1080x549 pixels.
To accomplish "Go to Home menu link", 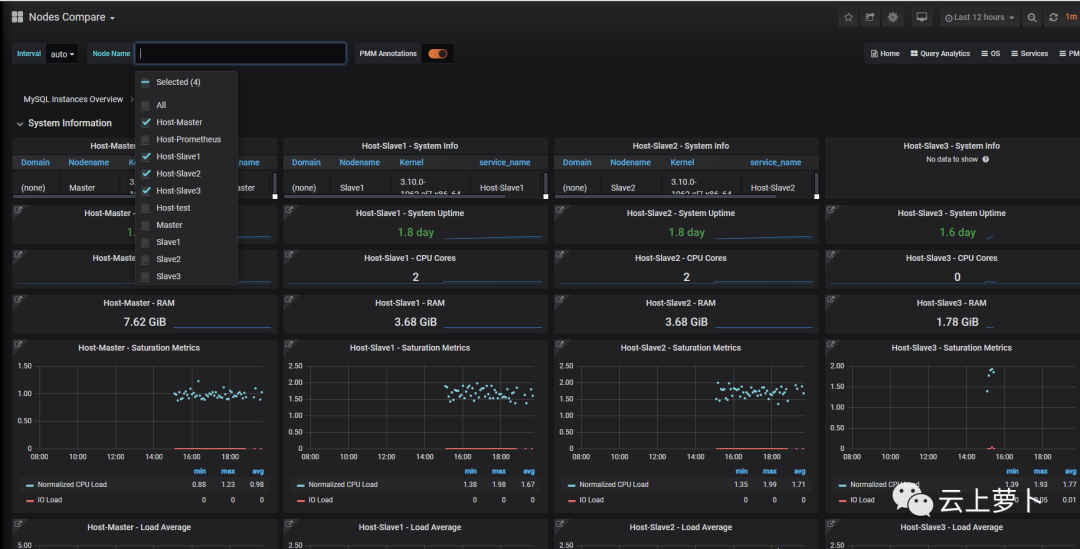I will coord(885,54).
